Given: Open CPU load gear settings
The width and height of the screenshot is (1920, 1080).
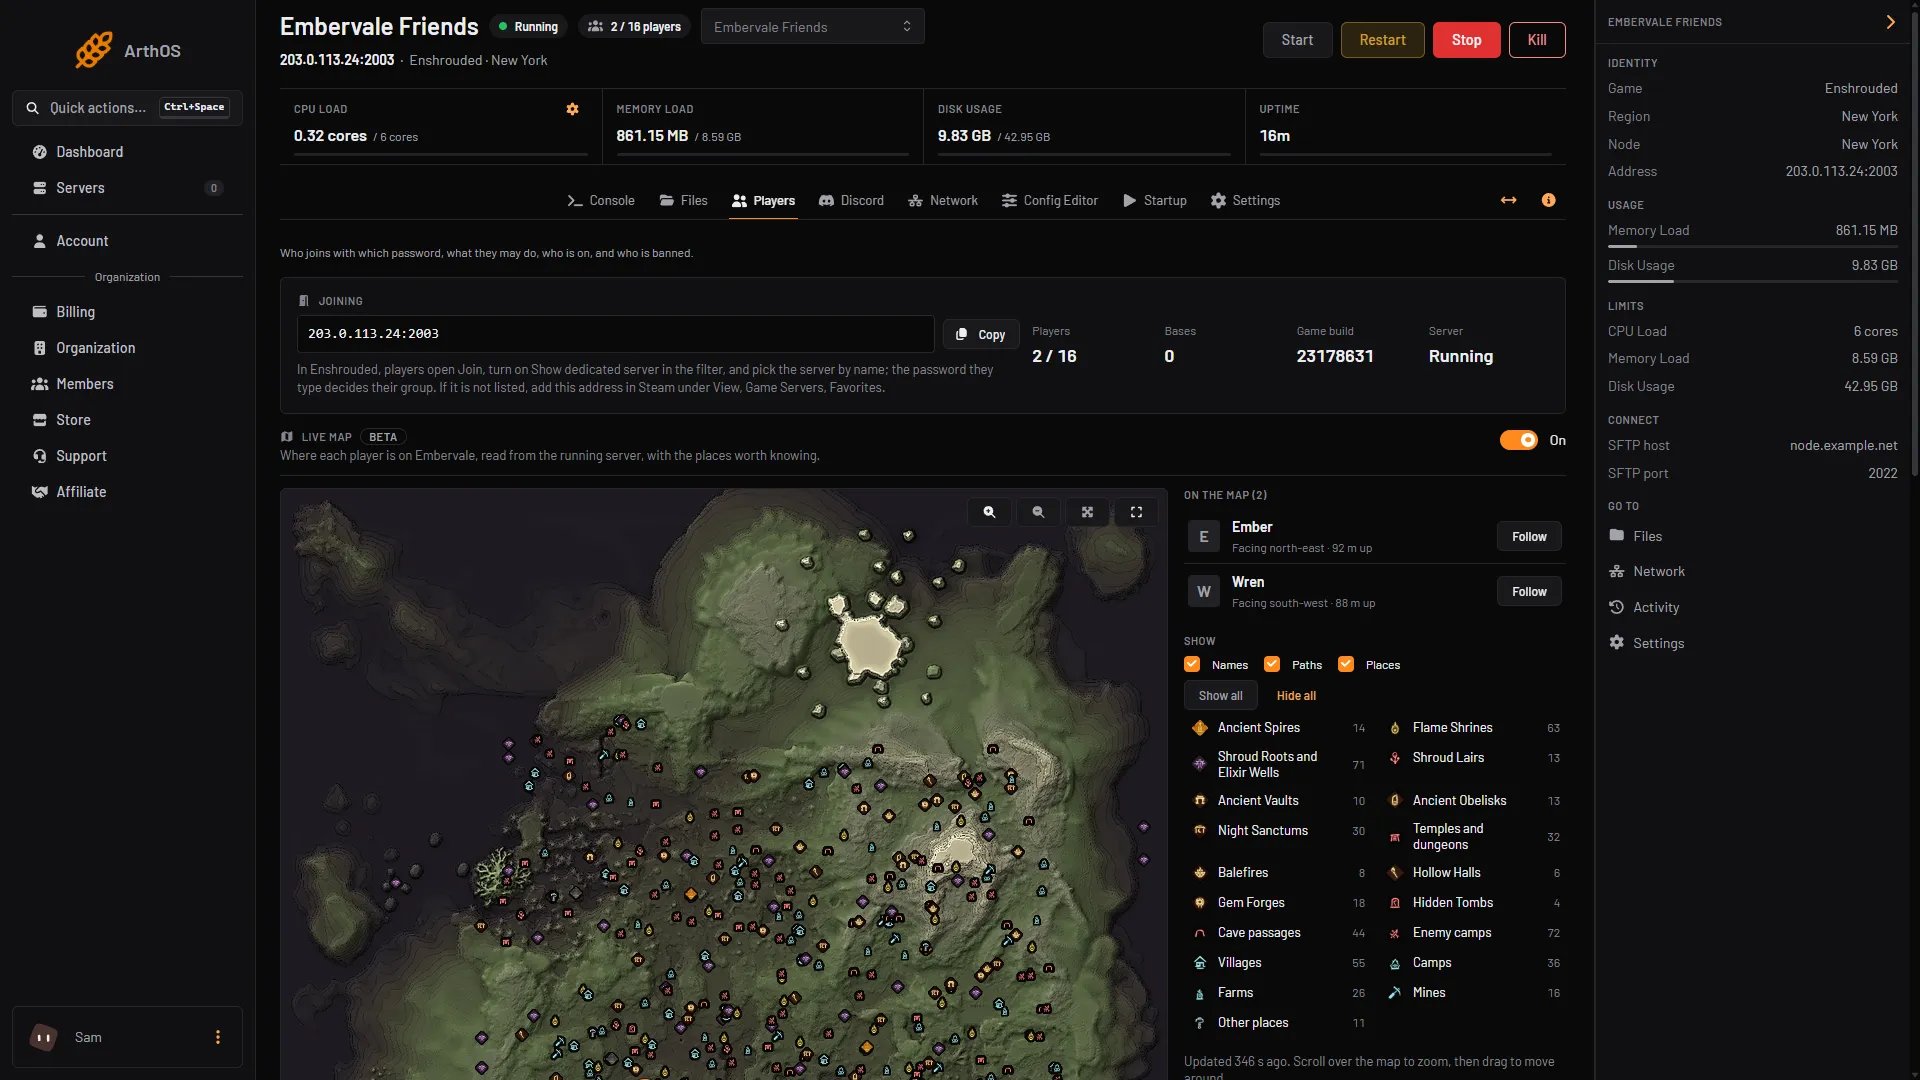Looking at the screenshot, I should pyautogui.click(x=573, y=109).
